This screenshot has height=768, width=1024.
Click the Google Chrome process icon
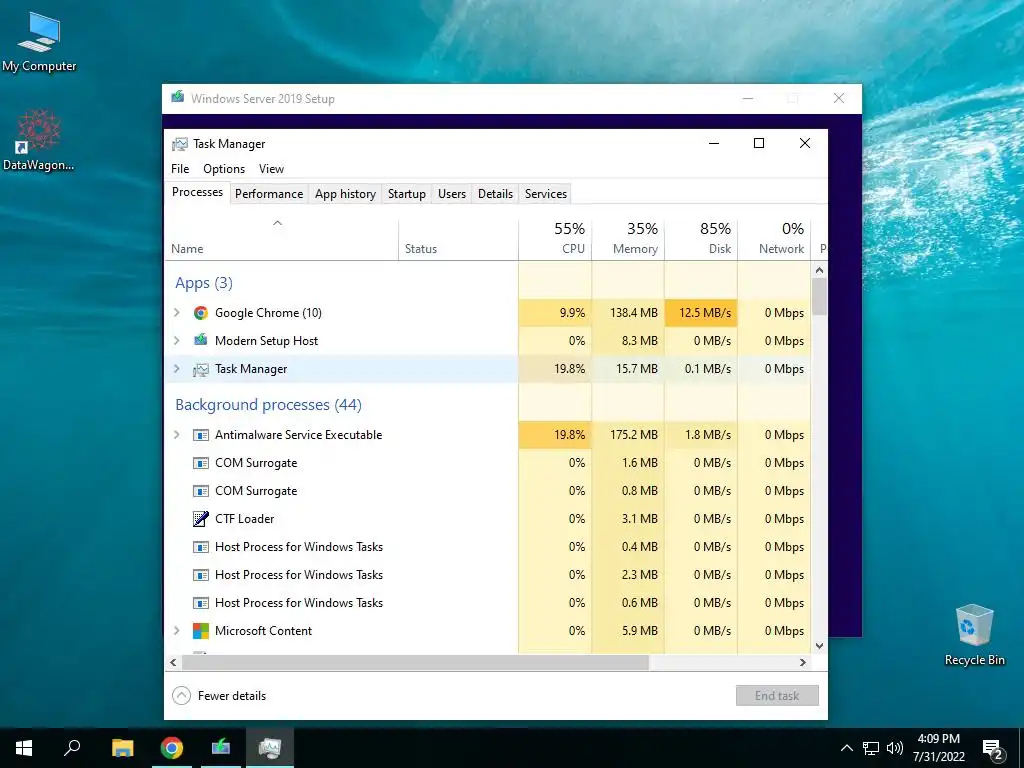200,313
